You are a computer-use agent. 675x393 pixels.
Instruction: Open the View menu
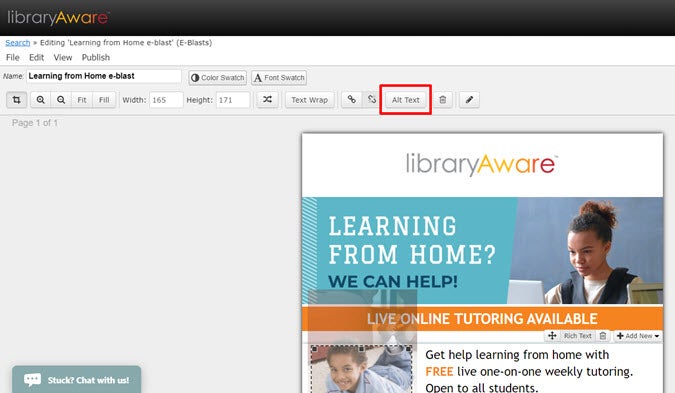[63, 57]
